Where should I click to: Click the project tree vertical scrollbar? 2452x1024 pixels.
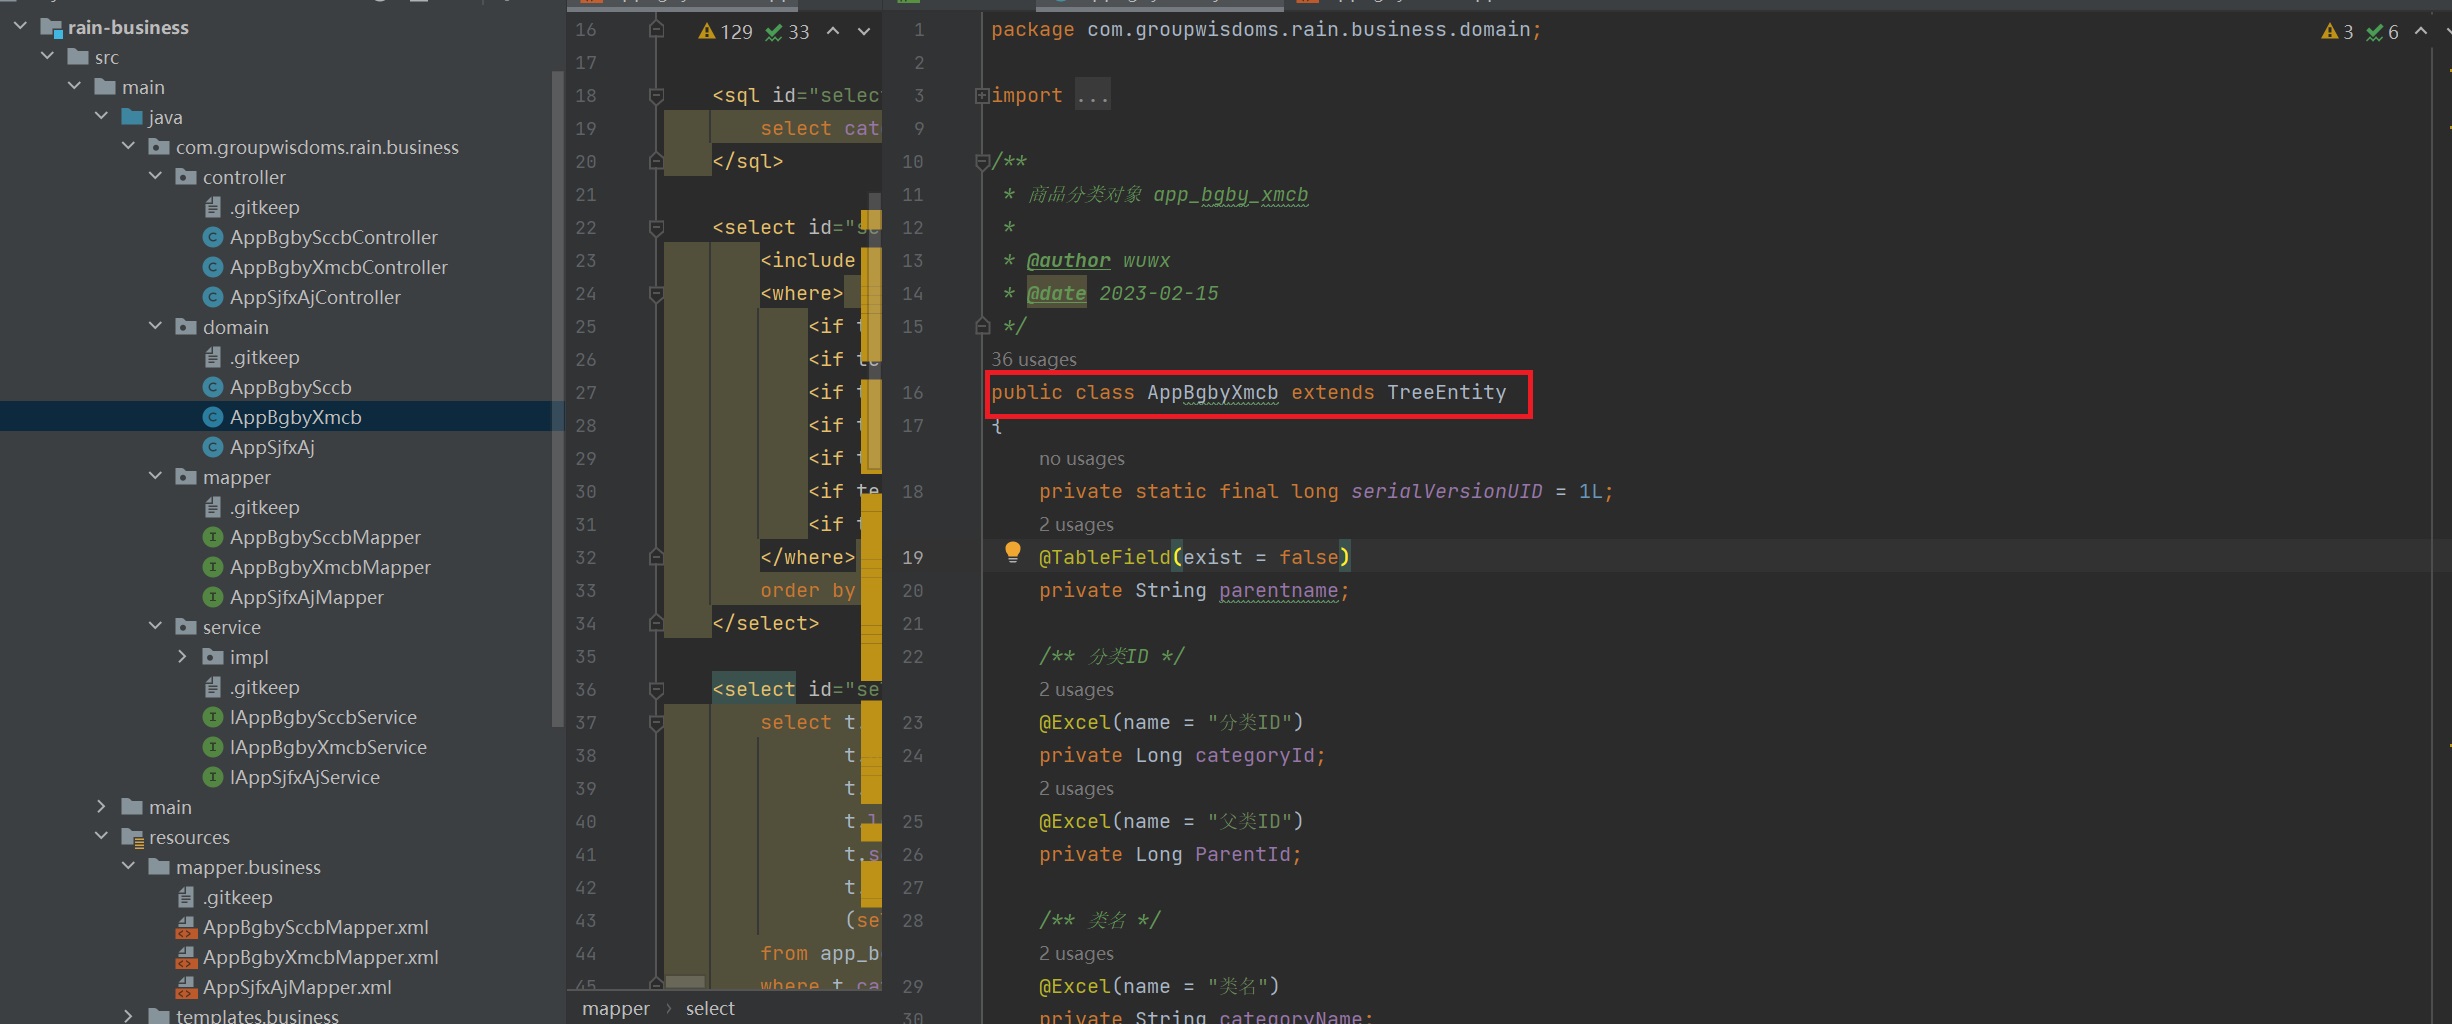pos(557,400)
